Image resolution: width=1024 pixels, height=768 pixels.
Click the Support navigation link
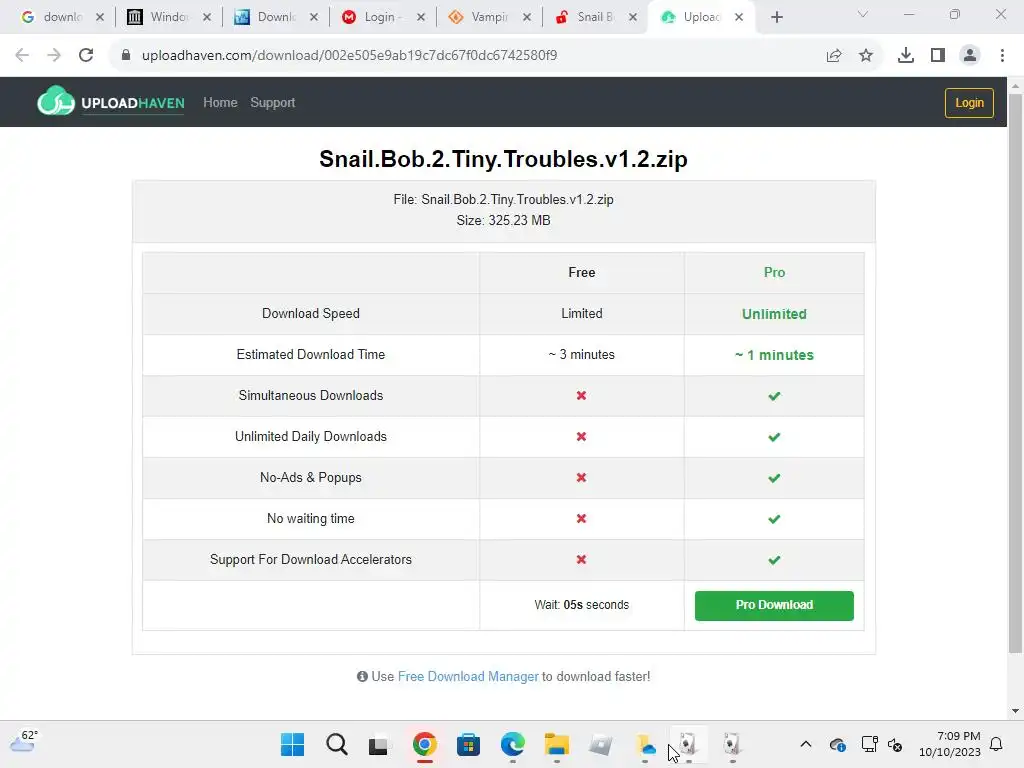coord(272,103)
